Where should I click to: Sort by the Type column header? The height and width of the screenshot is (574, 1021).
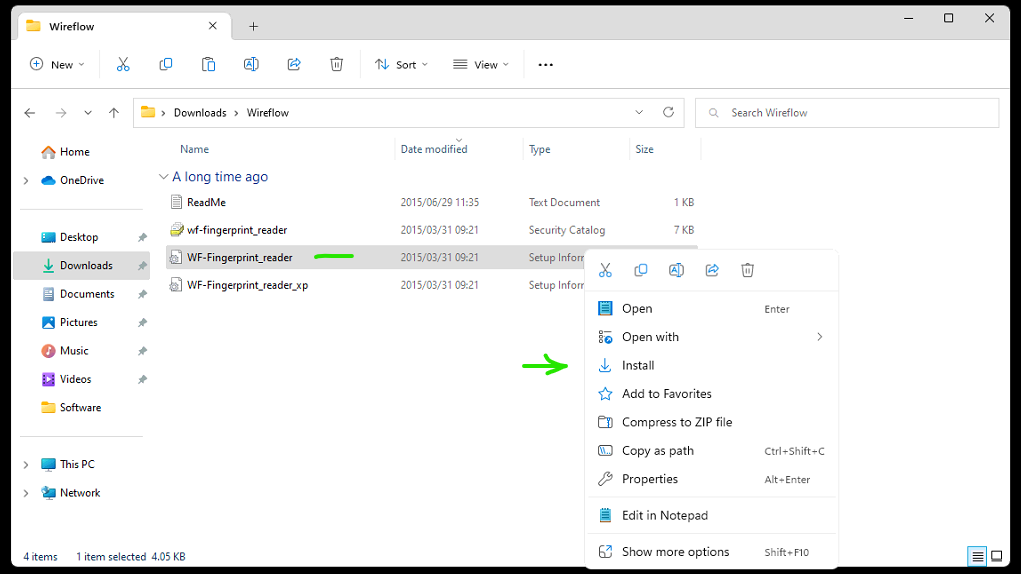tap(539, 149)
